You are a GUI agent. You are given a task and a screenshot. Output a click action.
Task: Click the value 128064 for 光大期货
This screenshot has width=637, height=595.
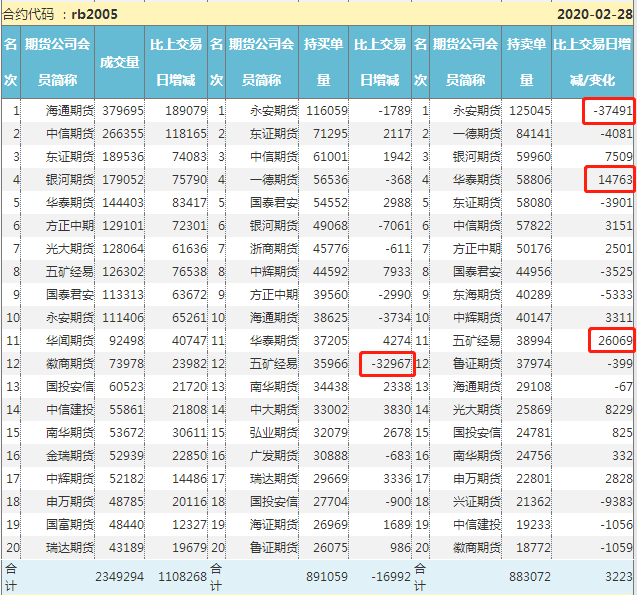point(123,249)
